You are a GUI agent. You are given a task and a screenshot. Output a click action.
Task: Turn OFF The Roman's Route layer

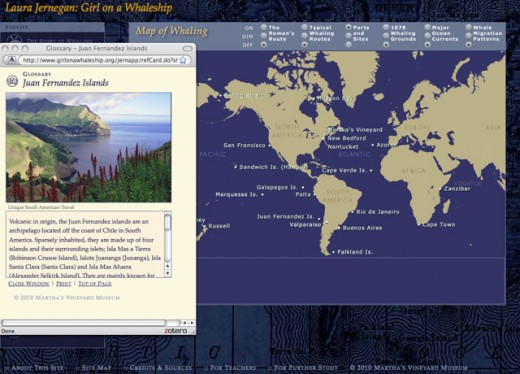(264, 45)
